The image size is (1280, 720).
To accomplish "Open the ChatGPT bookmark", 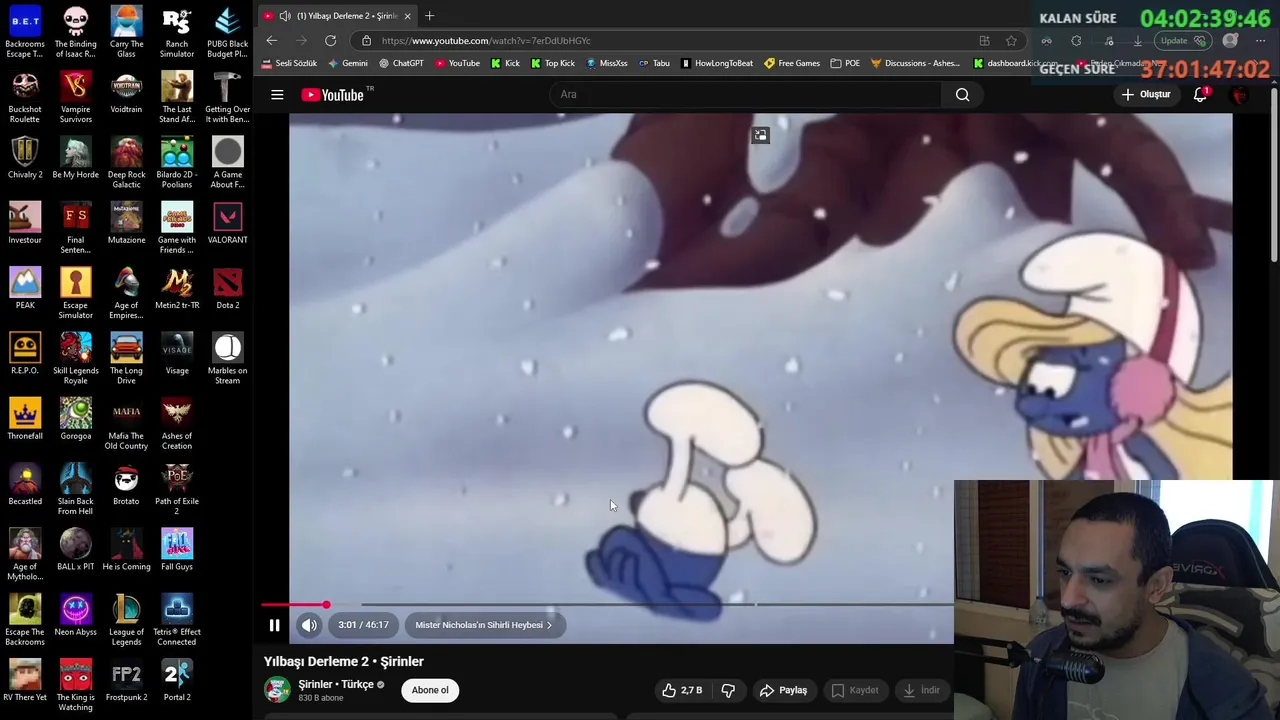I will (402, 63).
